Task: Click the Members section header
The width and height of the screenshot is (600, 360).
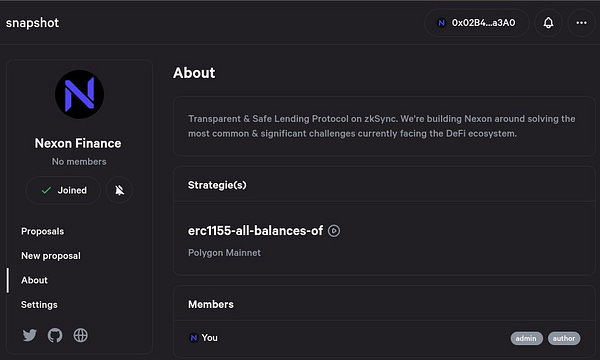Action: (x=211, y=305)
